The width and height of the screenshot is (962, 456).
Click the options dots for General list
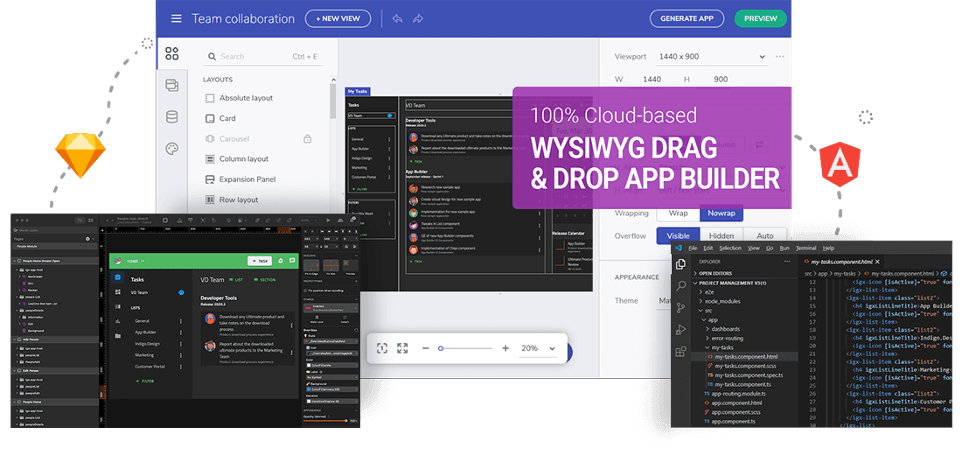180,321
